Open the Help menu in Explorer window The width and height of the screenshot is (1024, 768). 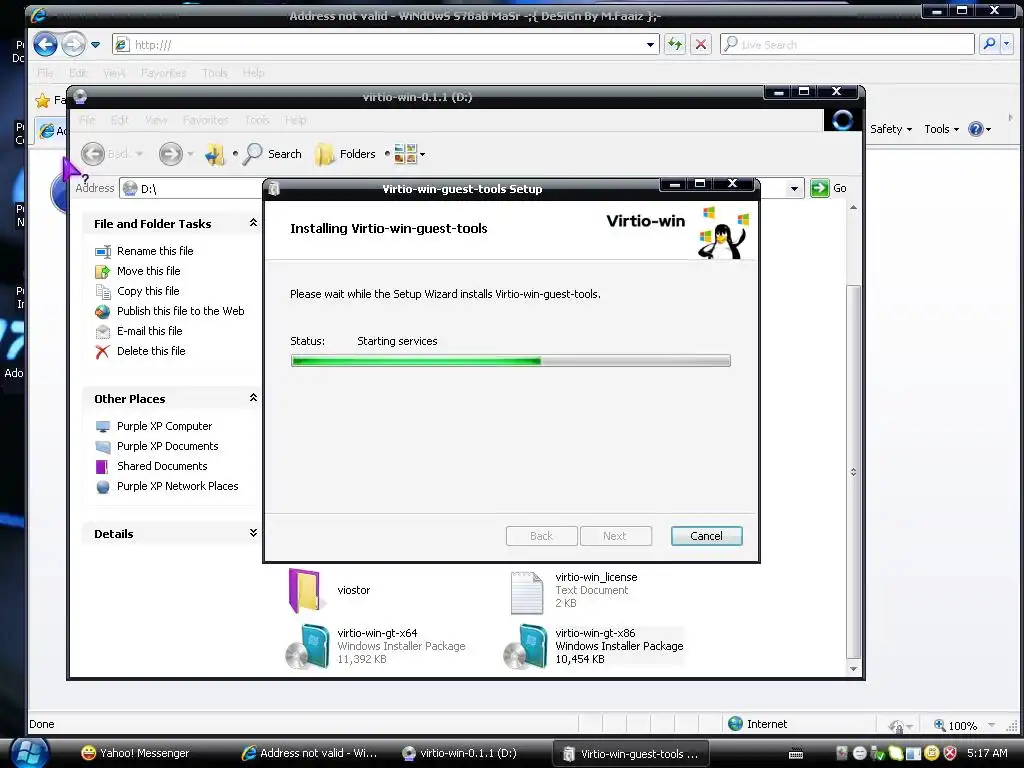[295, 120]
